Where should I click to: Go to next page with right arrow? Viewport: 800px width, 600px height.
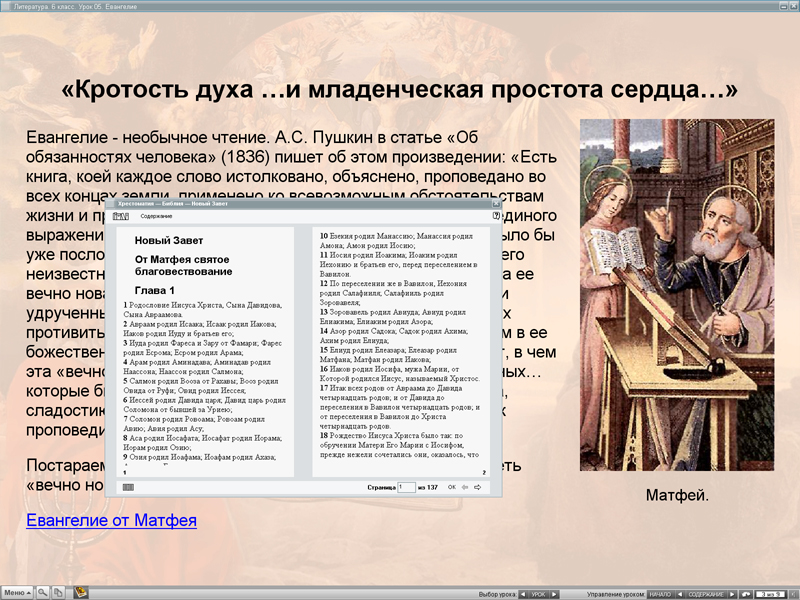478,487
